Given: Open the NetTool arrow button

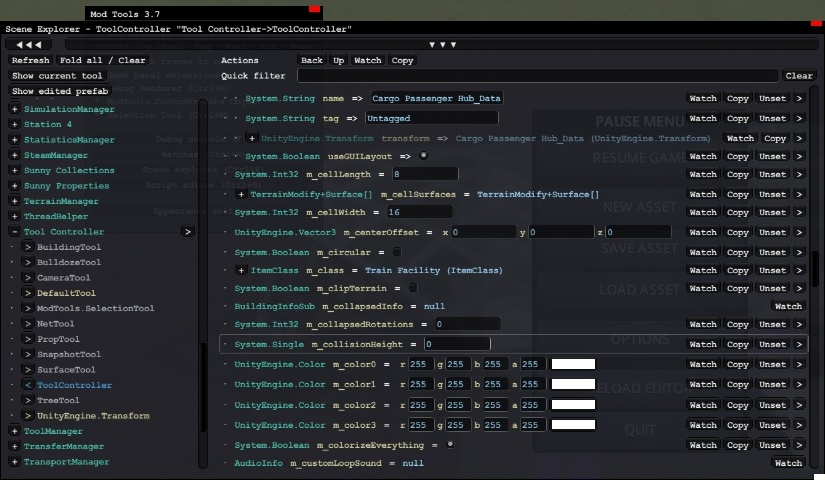Looking at the screenshot, I should coord(28,324).
